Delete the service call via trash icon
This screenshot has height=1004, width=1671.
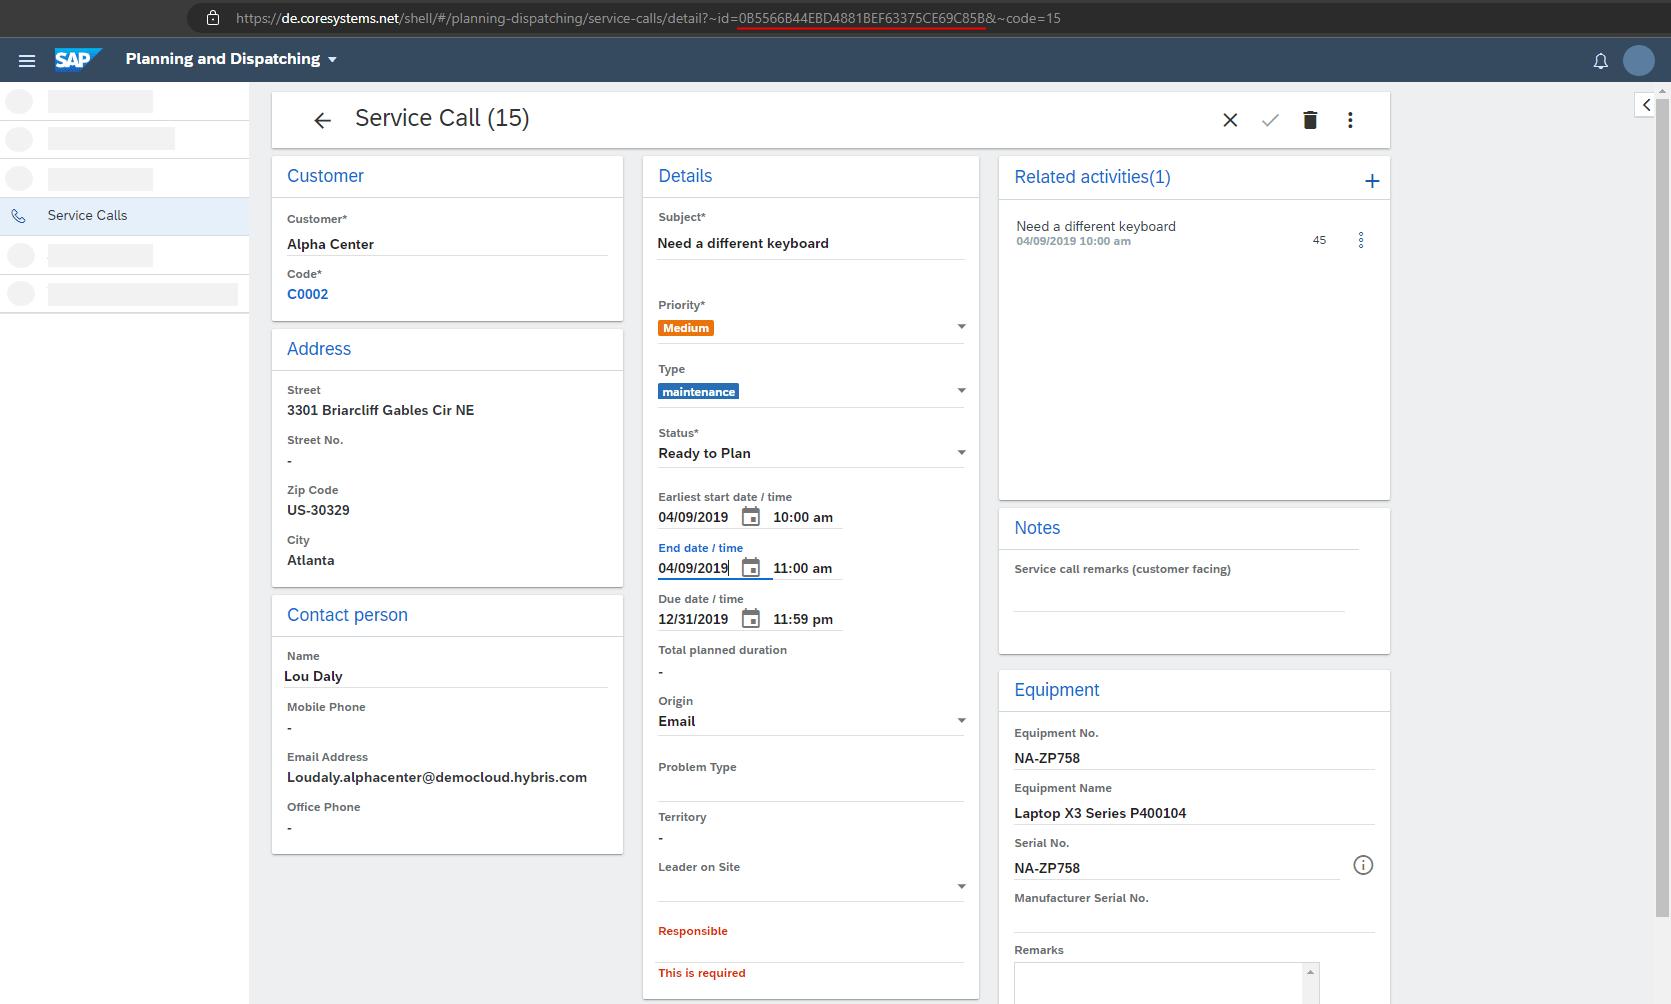click(1310, 120)
